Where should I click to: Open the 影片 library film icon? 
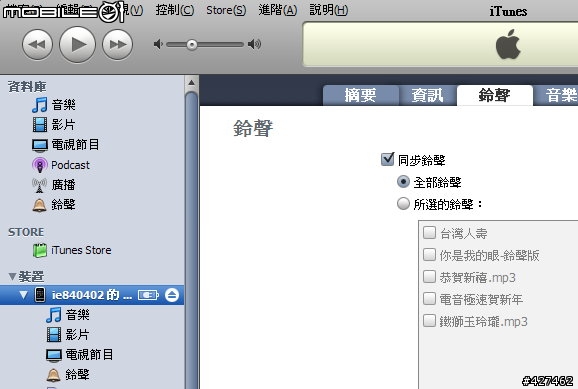(x=39, y=125)
